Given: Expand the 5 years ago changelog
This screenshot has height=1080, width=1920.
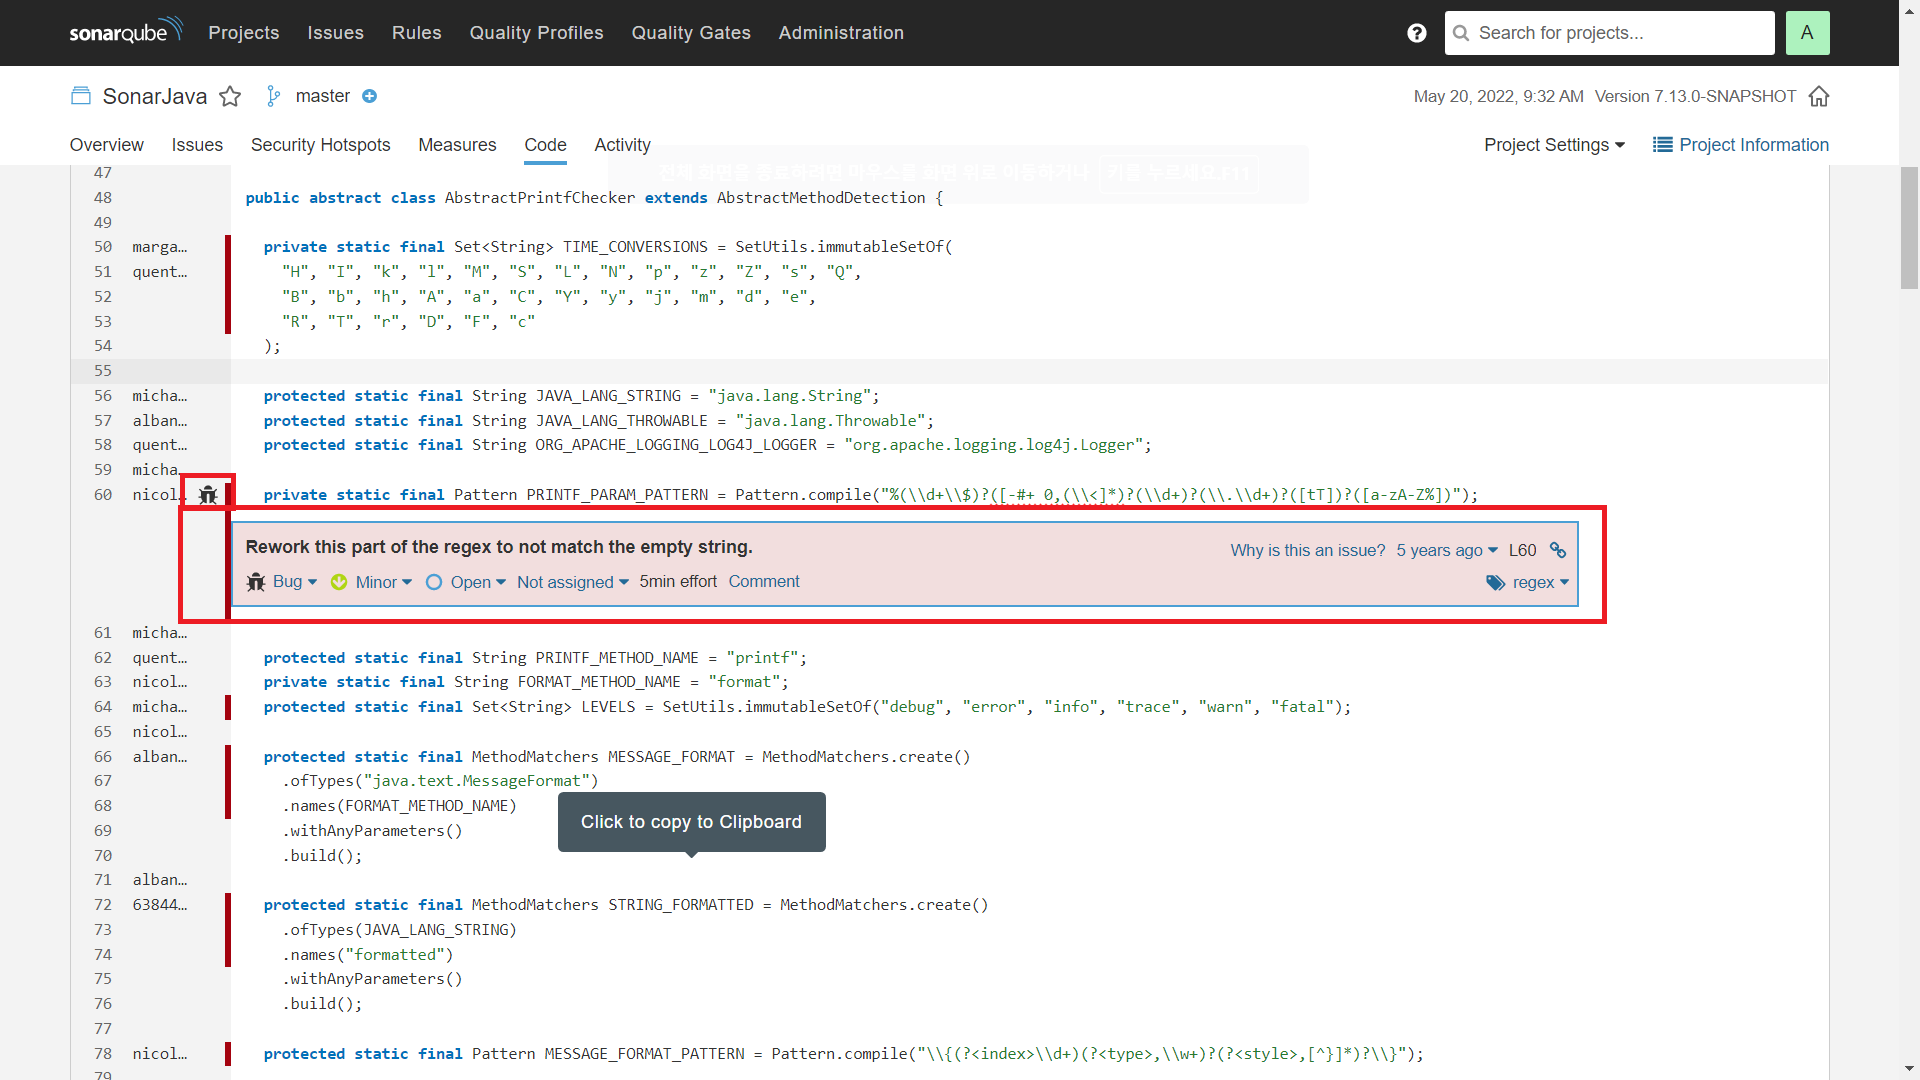Looking at the screenshot, I should click(x=1447, y=550).
